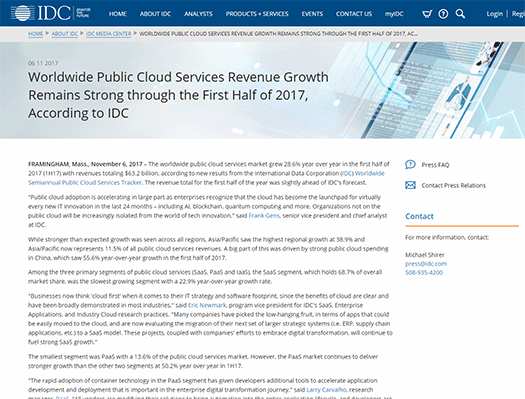Open the myIDC menu item
Screen dimensions: 525x399
coord(394,14)
